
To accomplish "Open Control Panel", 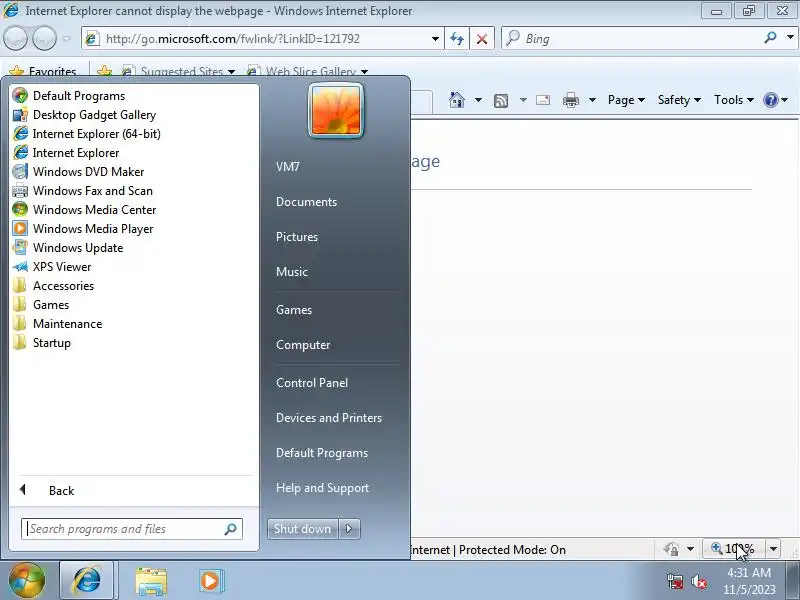I will click(312, 383).
